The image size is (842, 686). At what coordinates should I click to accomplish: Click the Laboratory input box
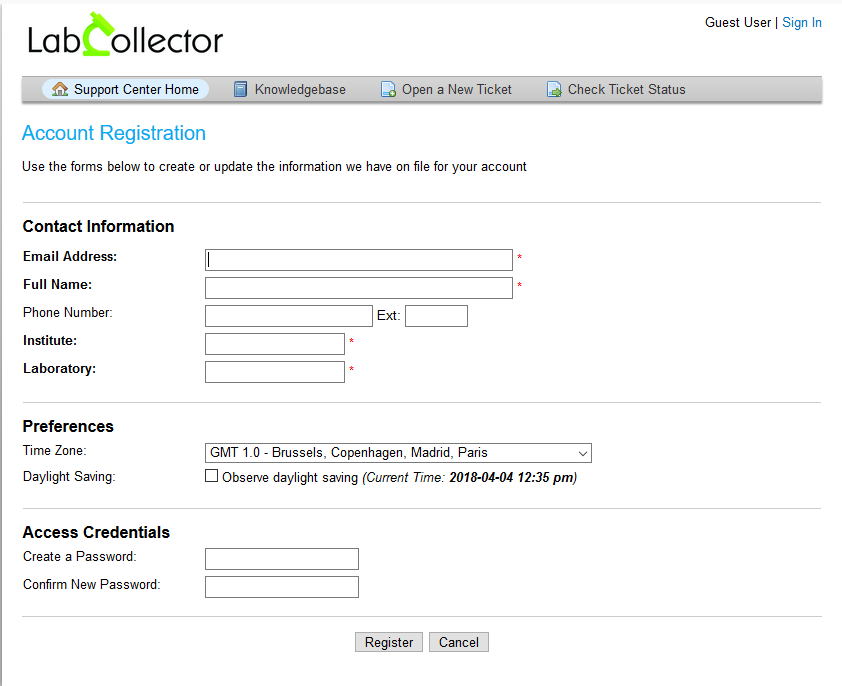tap(275, 372)
